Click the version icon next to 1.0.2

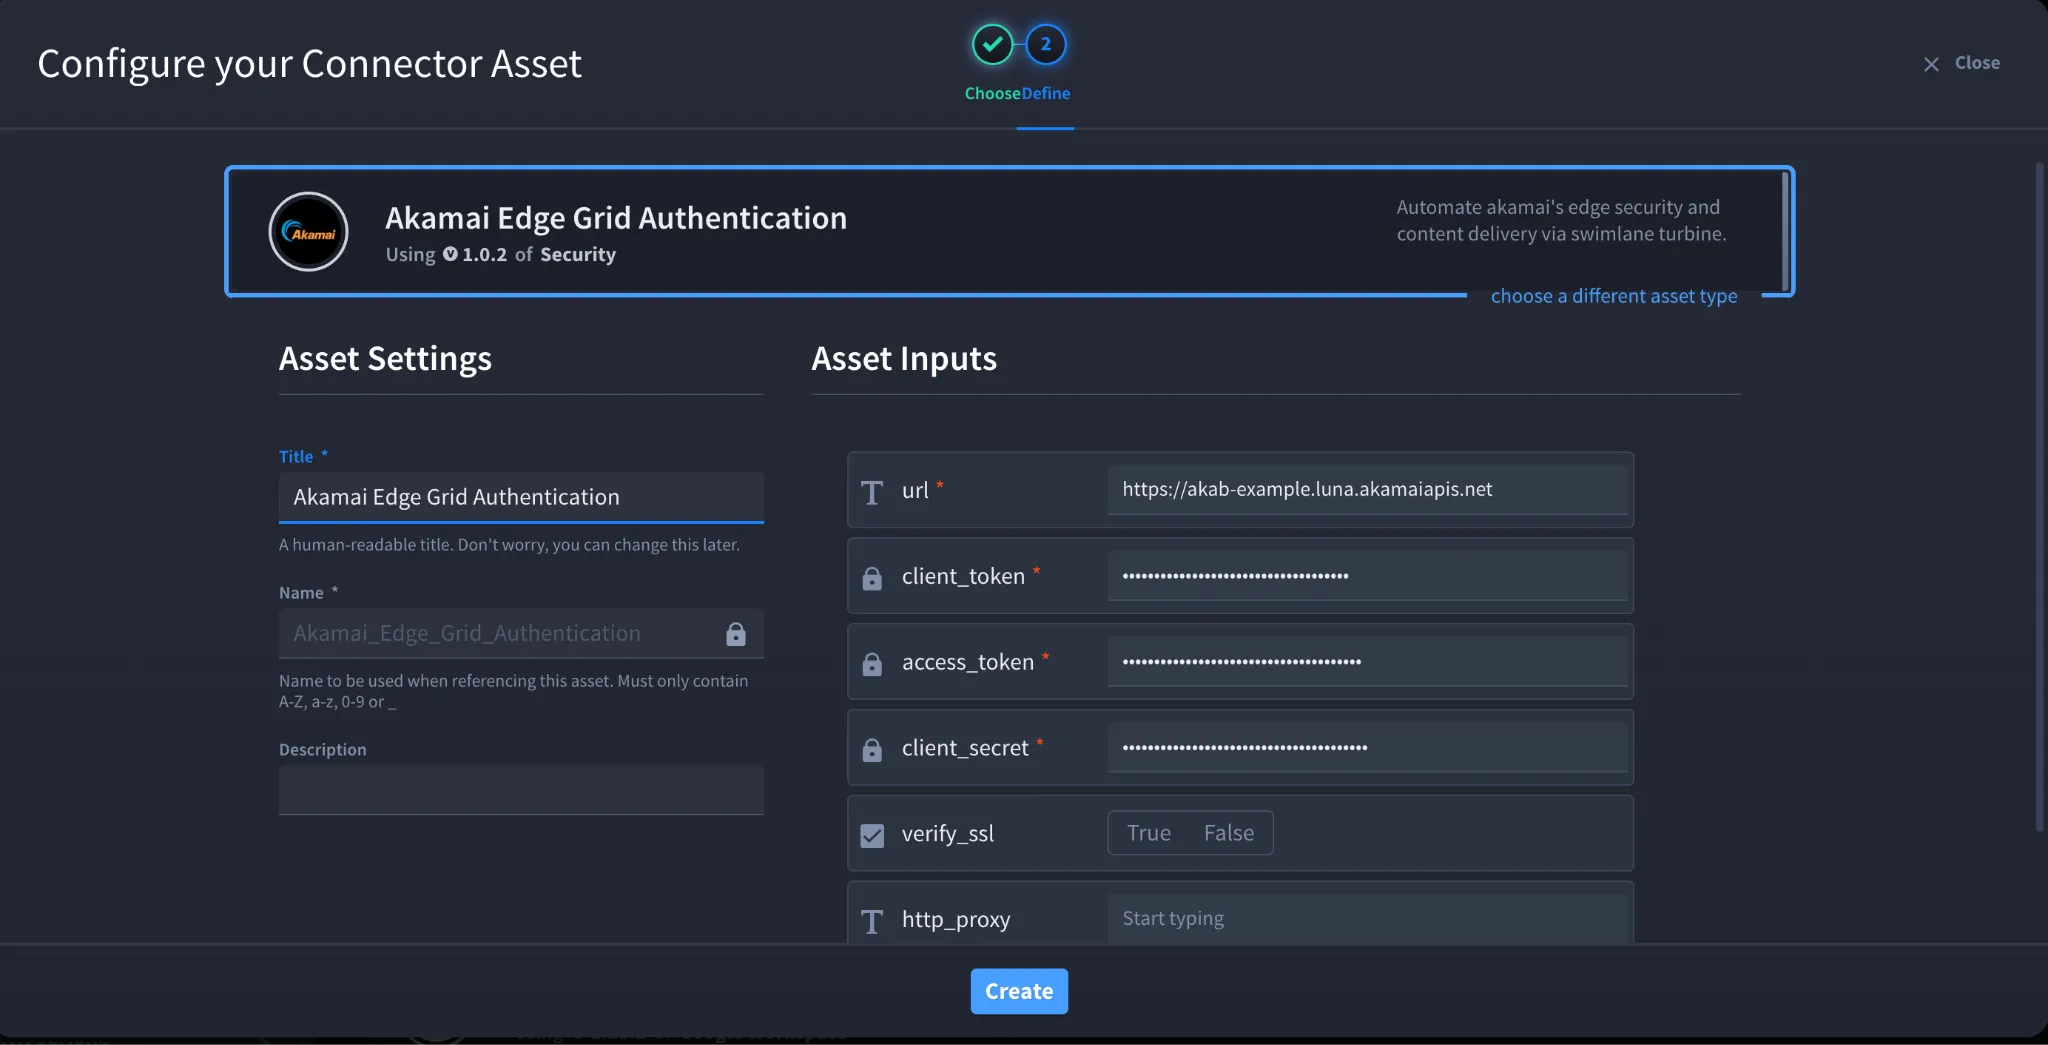(x=450, y=254)
